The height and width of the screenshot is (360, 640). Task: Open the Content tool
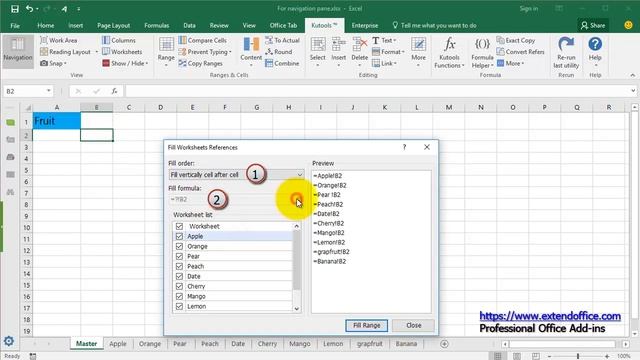coord(251,51)
